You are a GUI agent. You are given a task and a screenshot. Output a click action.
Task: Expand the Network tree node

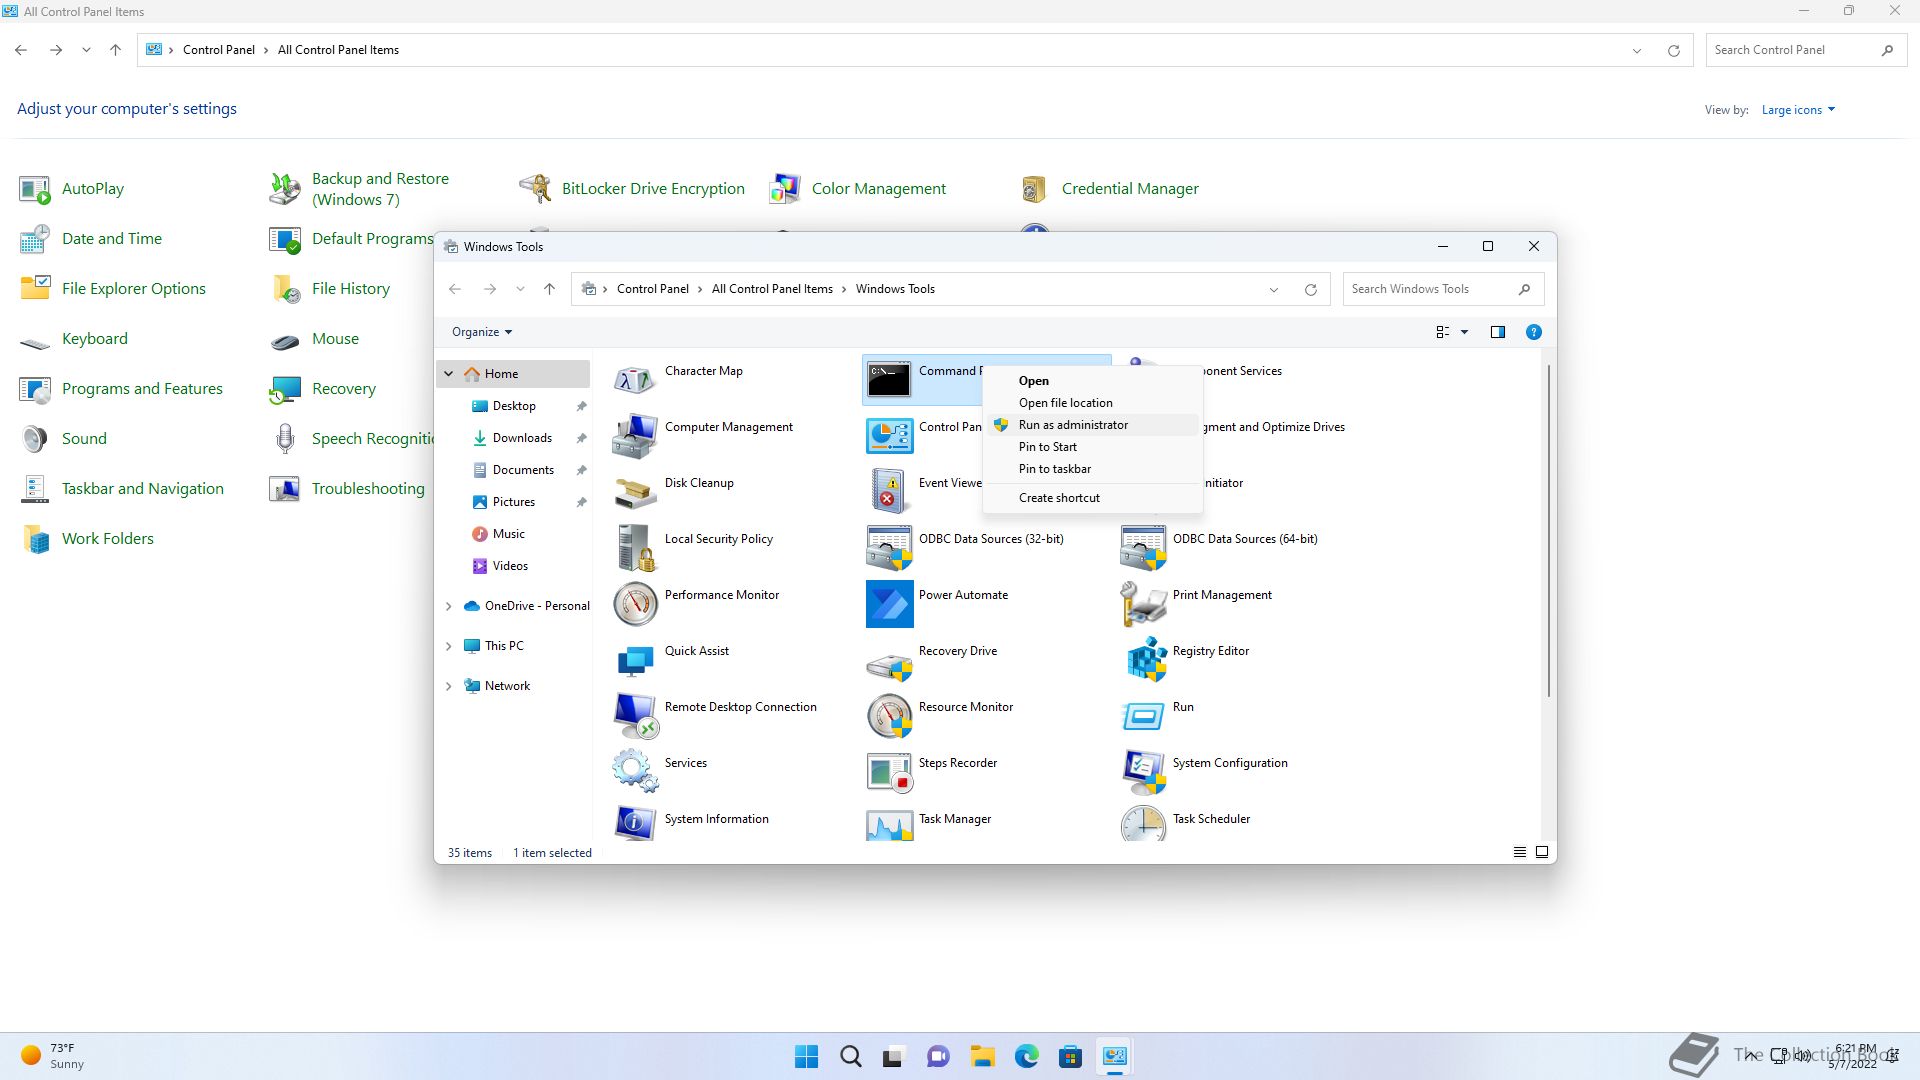[449, 686]
